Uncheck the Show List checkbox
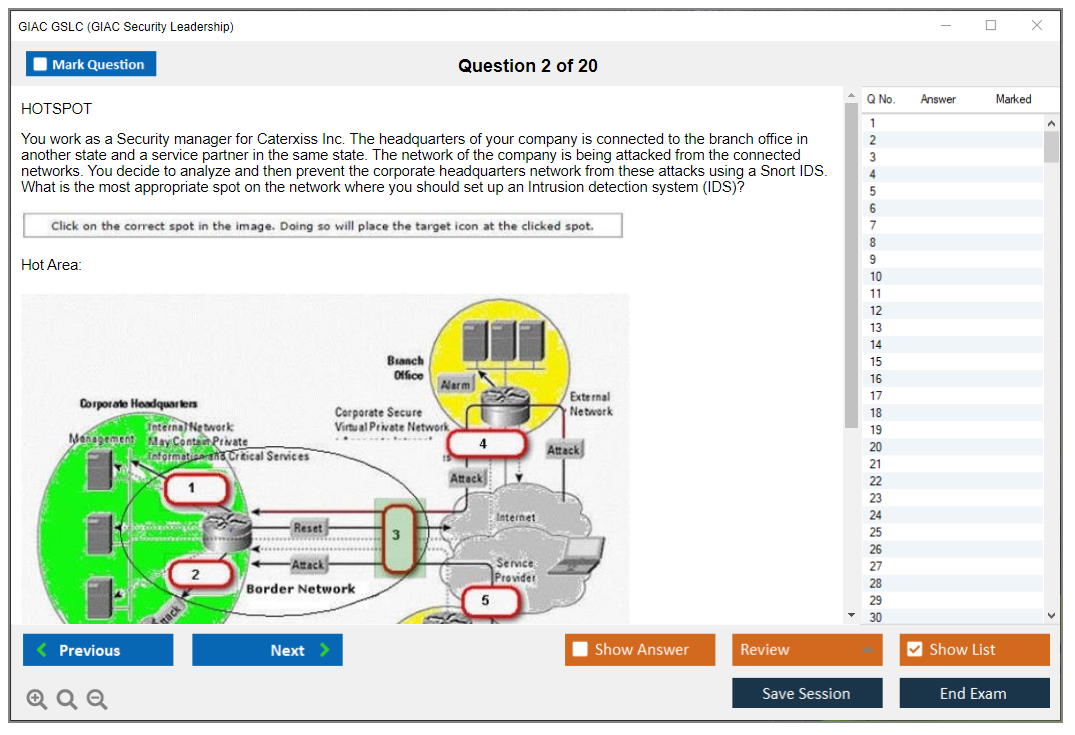 tap(914, 650)
